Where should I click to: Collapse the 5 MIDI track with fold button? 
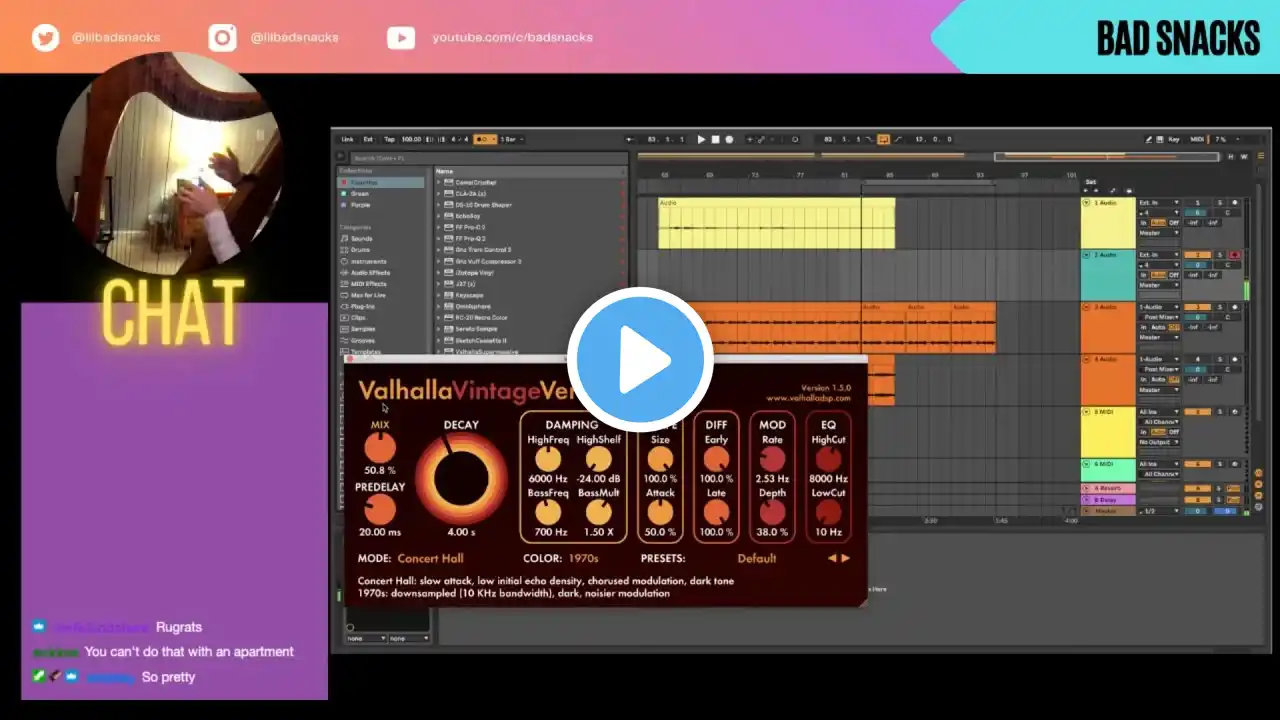tap(1087, 411)
